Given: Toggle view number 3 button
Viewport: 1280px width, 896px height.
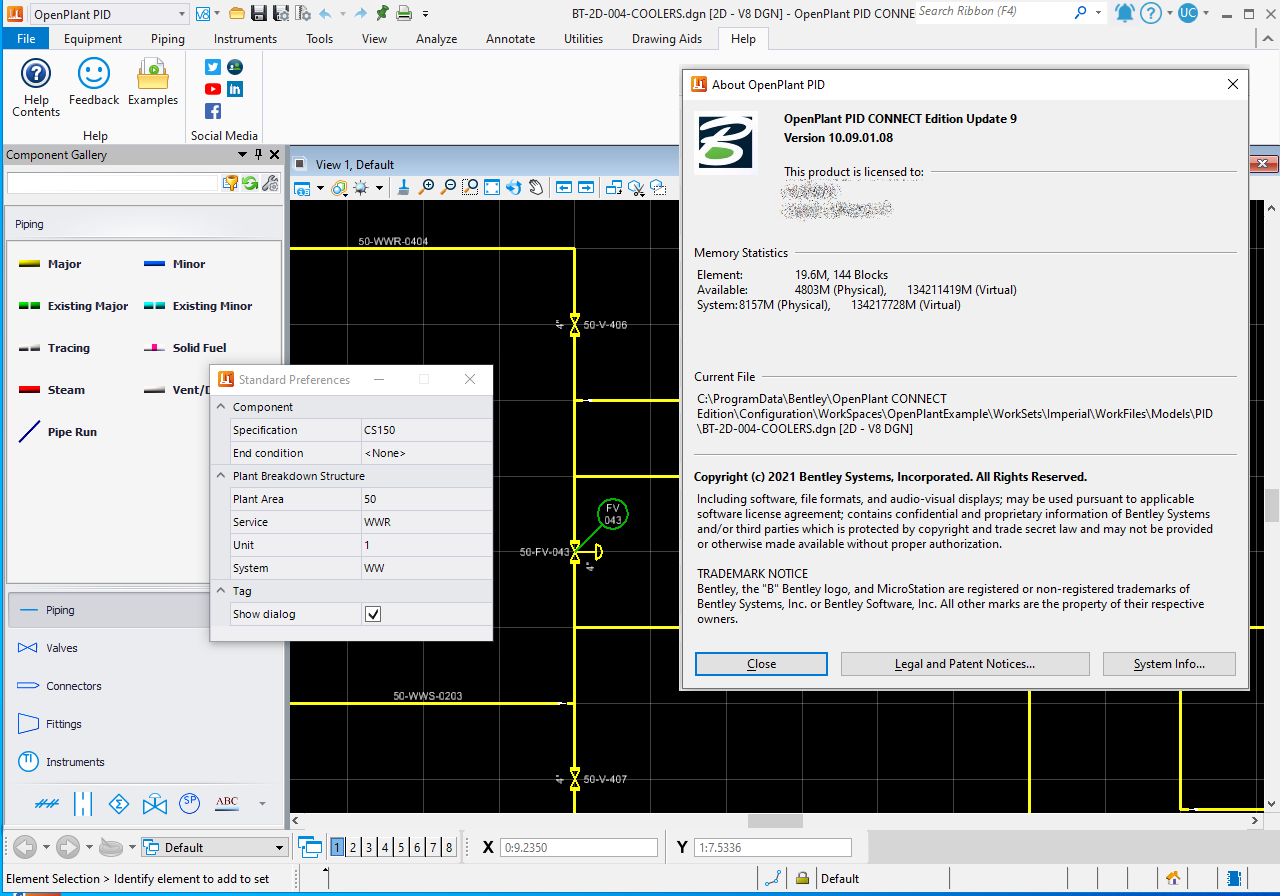Looking at the screenshot, I should pyautogui.click(x=370, y=847).
